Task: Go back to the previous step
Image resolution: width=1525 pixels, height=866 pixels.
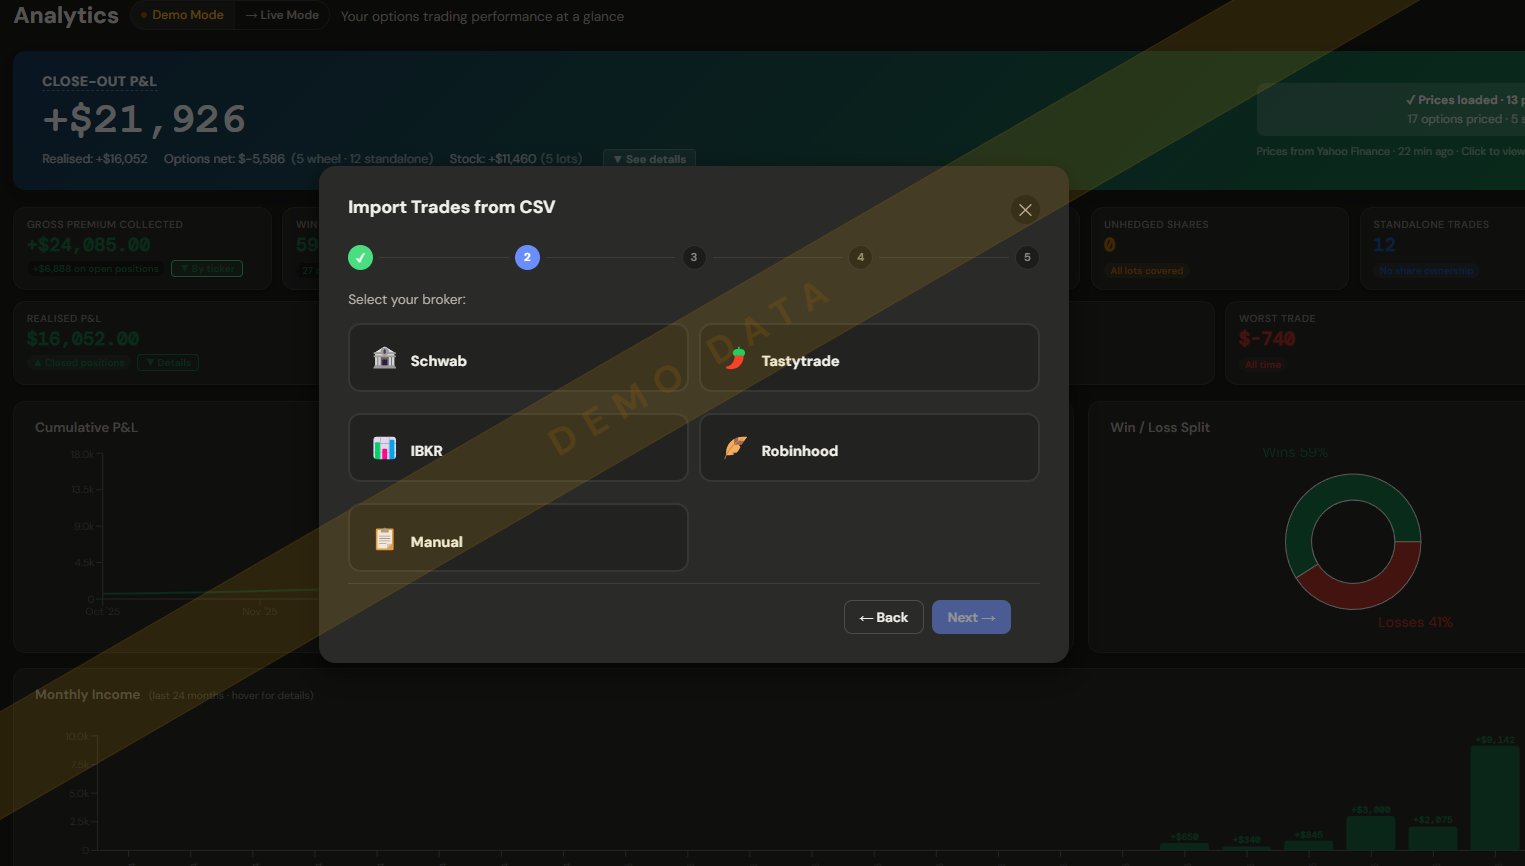Action: [x=883, y=617]
